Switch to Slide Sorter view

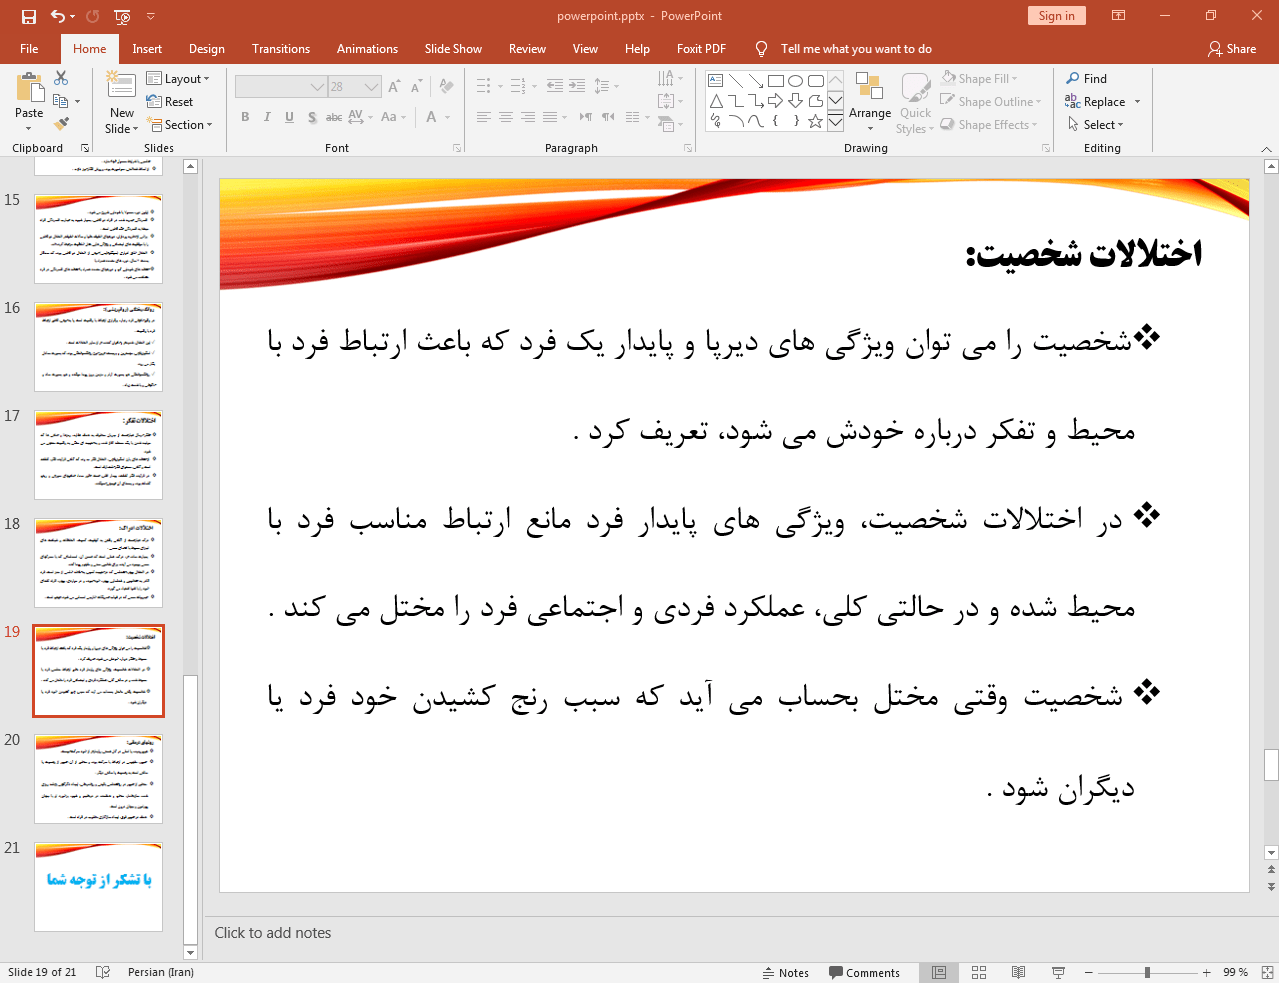point(979,972)
